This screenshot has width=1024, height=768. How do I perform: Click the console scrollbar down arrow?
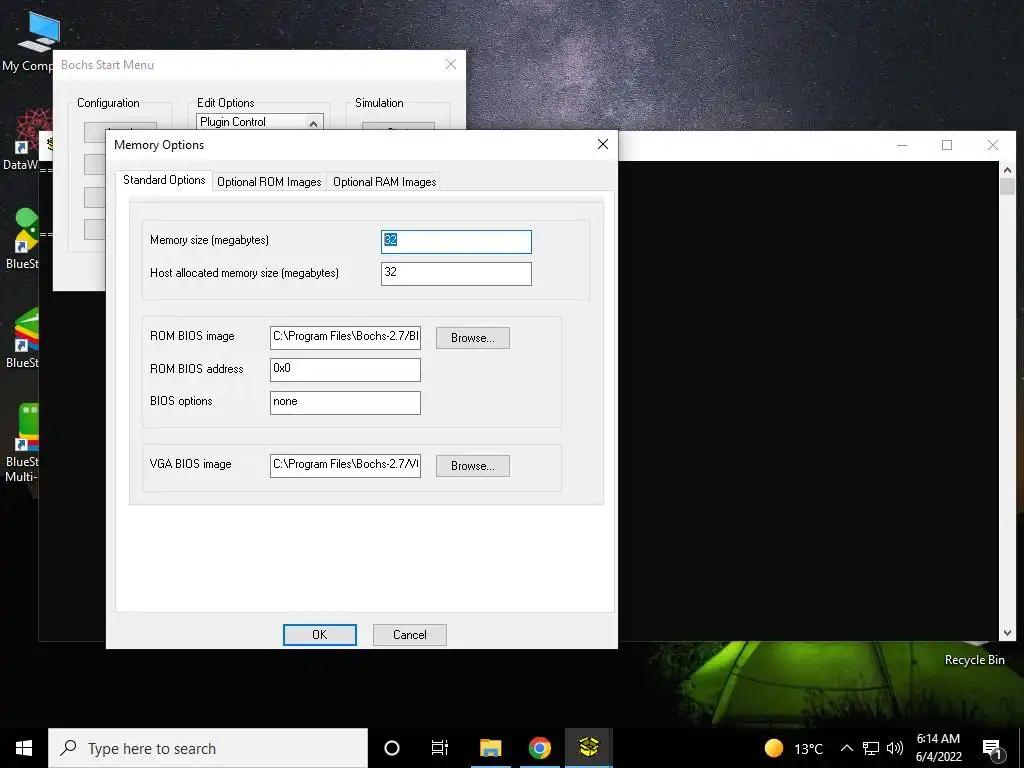[1007, 633]
